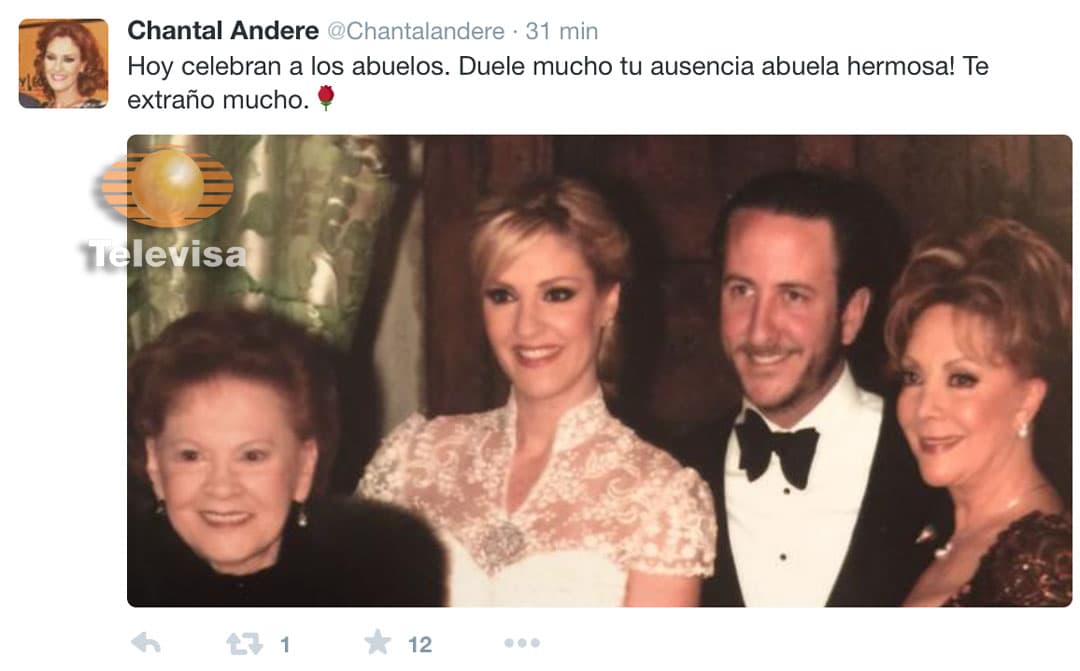Click the retweet count 1
1080x671 pixels.
click(284, 645)
